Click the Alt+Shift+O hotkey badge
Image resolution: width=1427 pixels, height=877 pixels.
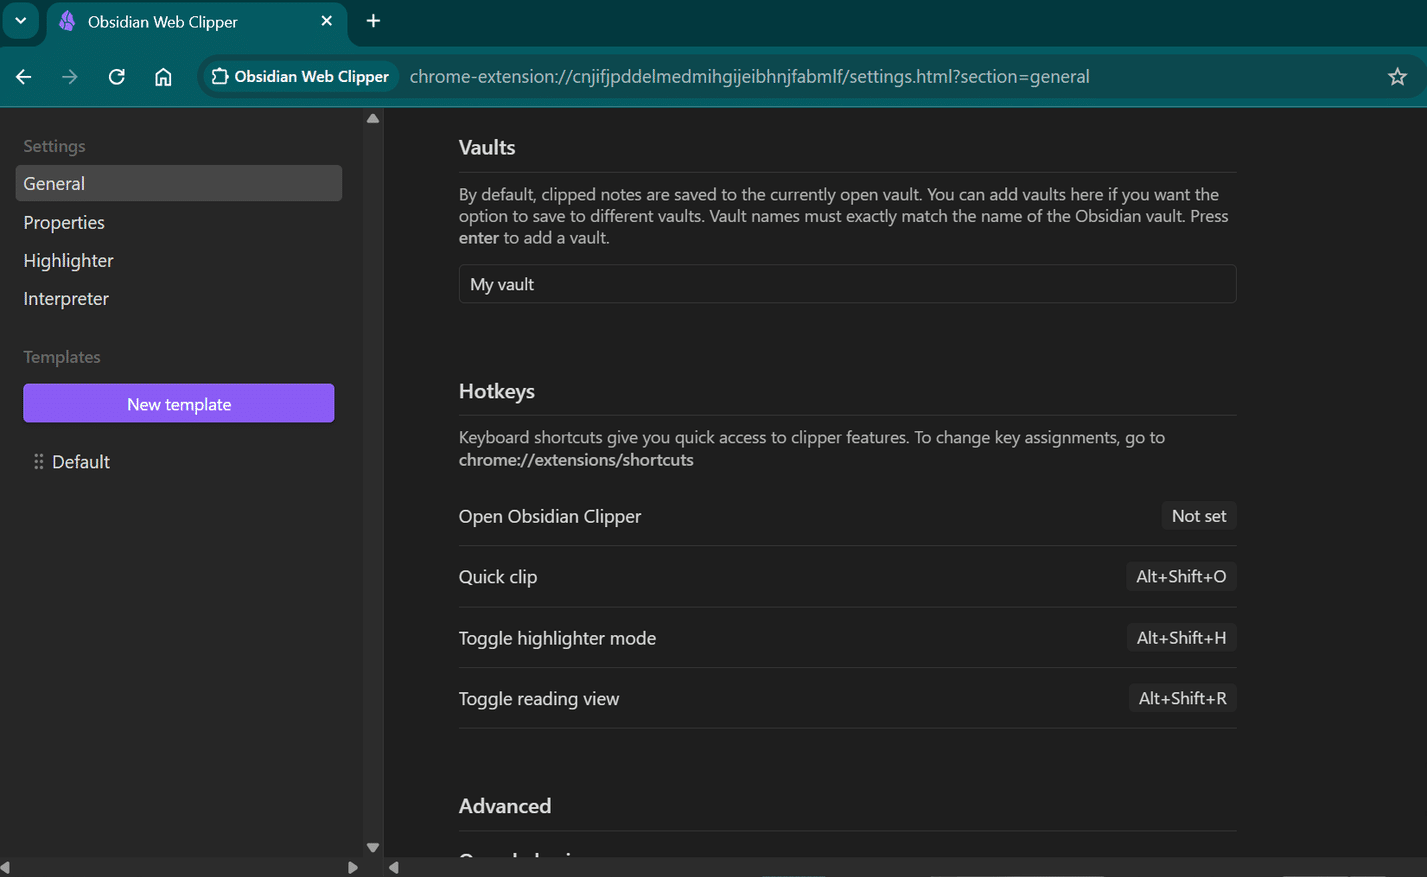[1181, 577]
